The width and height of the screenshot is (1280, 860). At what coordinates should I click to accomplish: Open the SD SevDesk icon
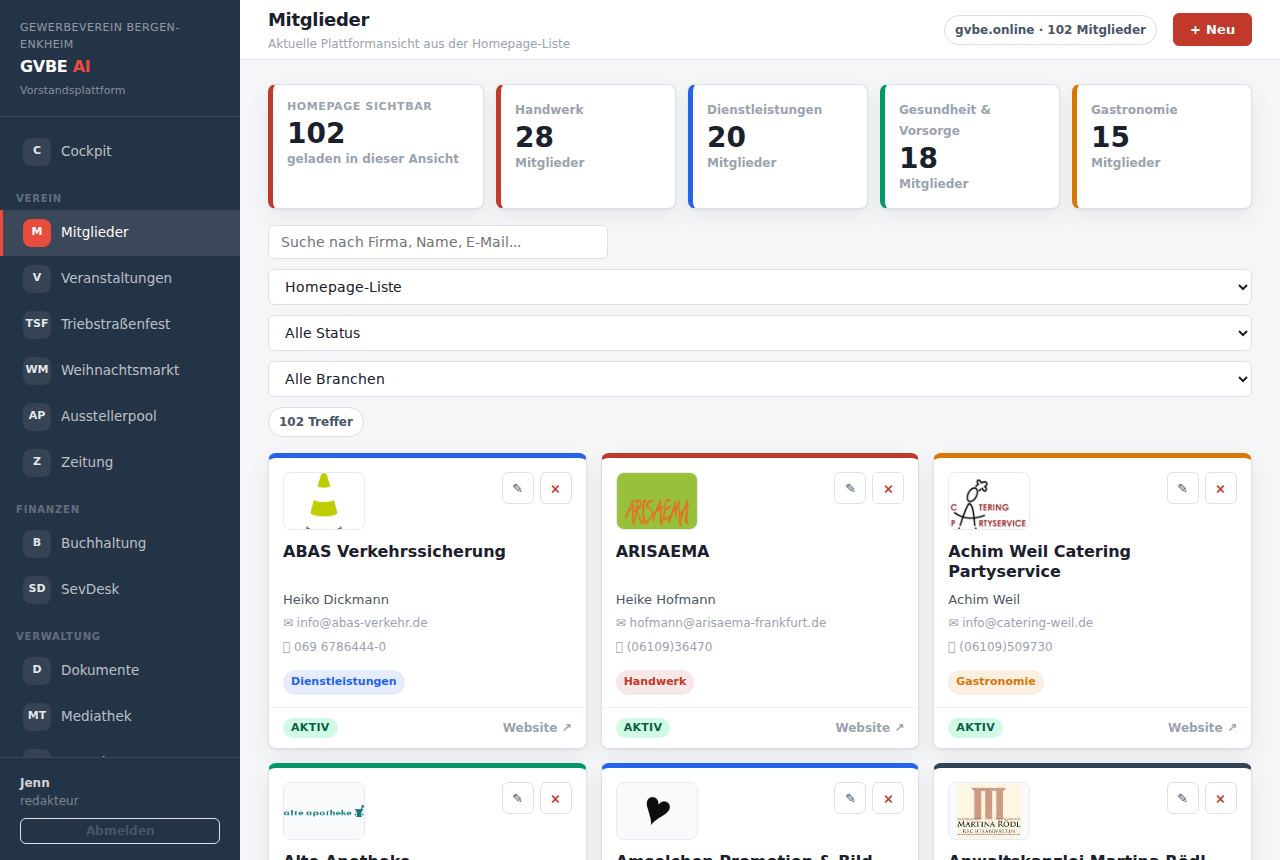[37, 589]
